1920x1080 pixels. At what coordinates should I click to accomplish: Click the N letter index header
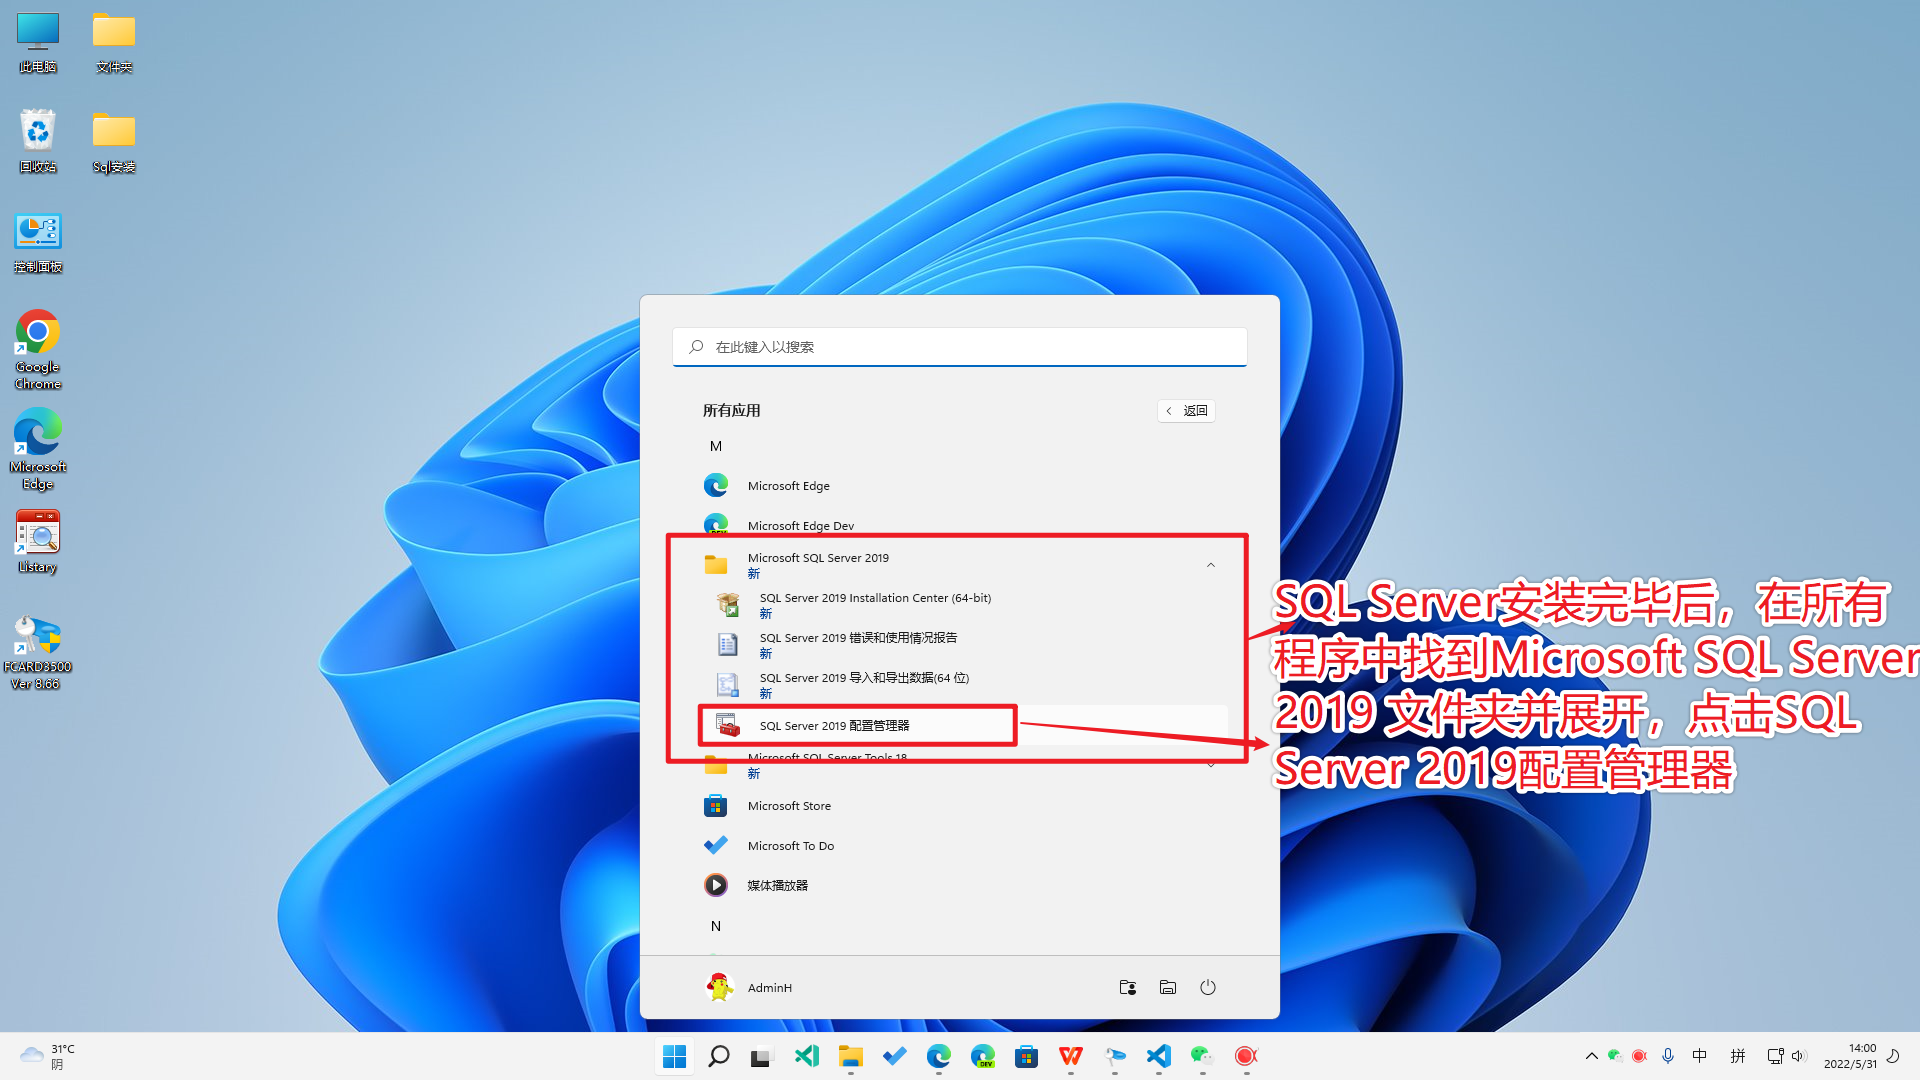coord(716,926)
